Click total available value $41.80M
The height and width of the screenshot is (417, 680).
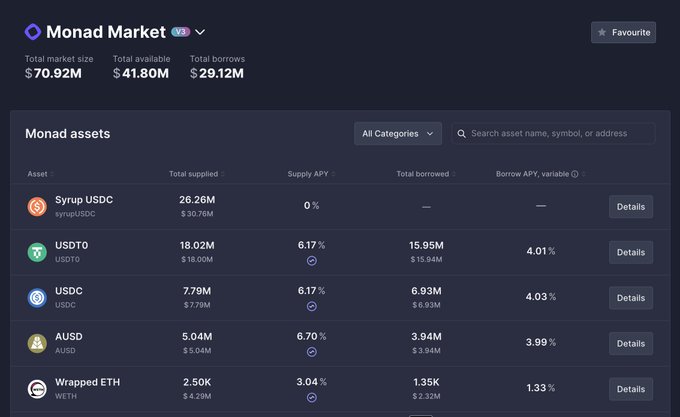141,73
